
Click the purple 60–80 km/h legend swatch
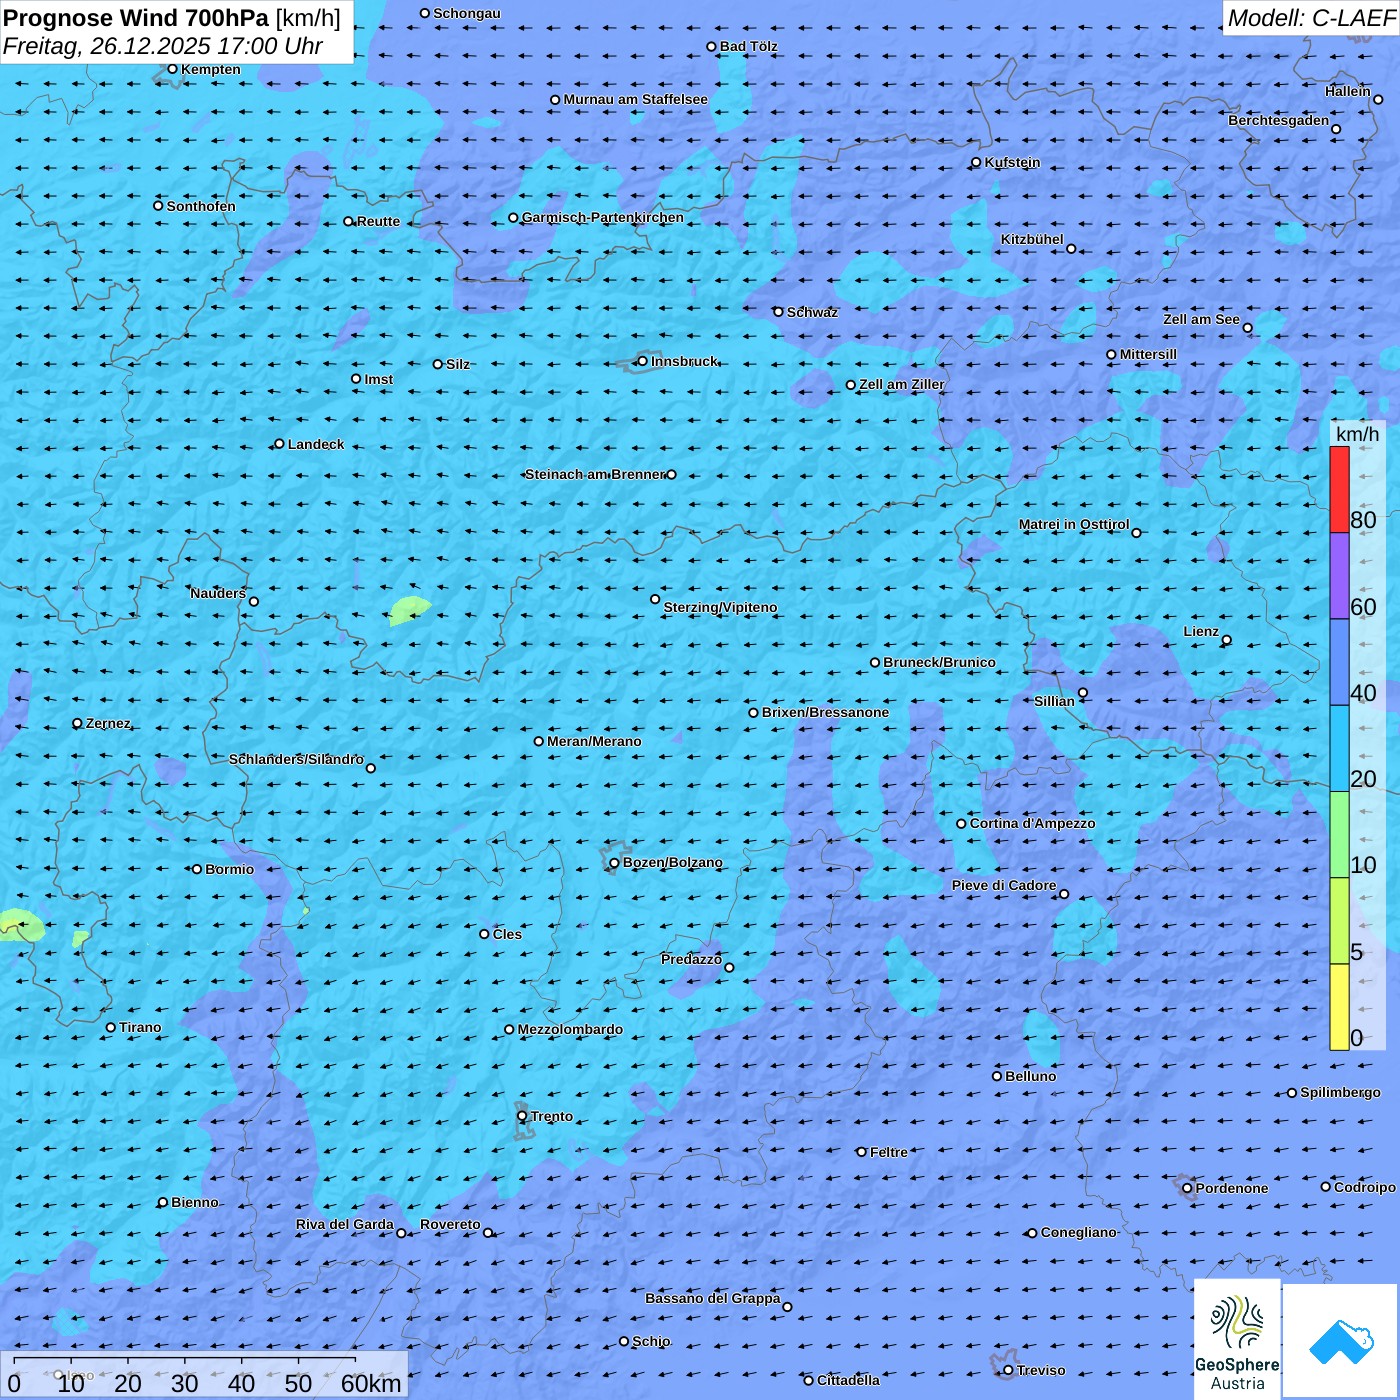tap(1339, 576)
